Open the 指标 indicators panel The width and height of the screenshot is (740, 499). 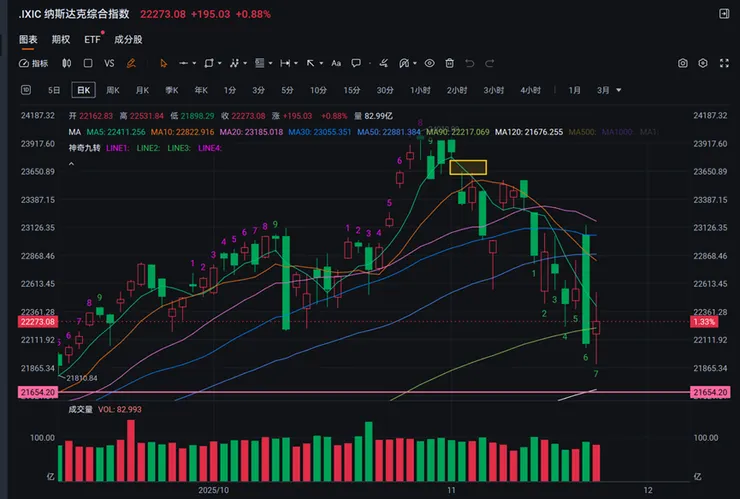coord(34,63)
